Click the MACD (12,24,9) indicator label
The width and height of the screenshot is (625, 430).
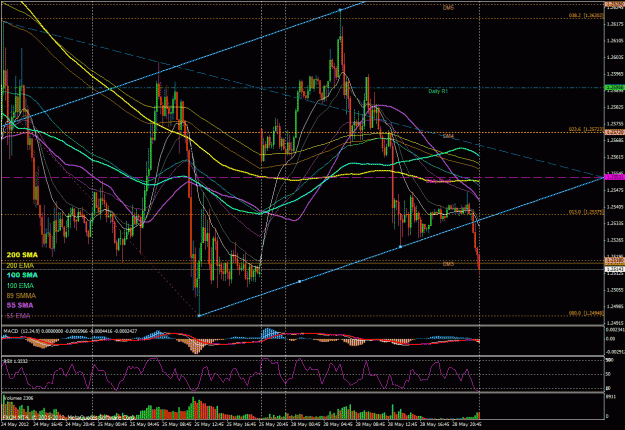(x=70, y=331)
